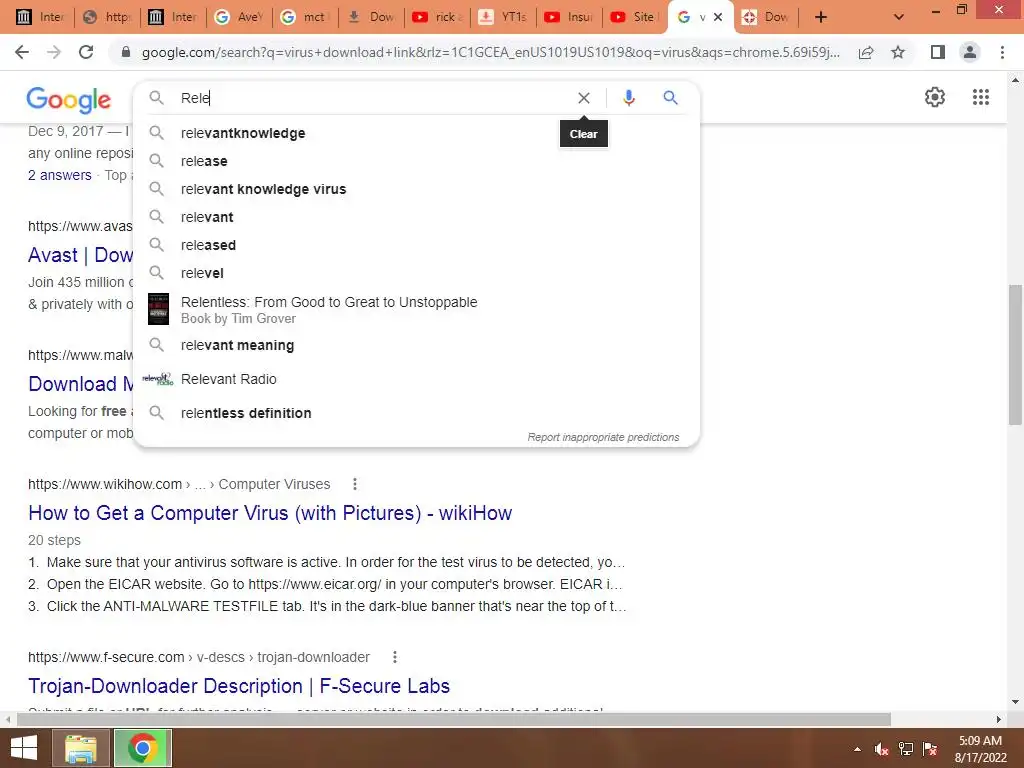Image resolution: width=1024 pixels, height=768 pixels.
Task: Reload the current page
Action: 86,52
